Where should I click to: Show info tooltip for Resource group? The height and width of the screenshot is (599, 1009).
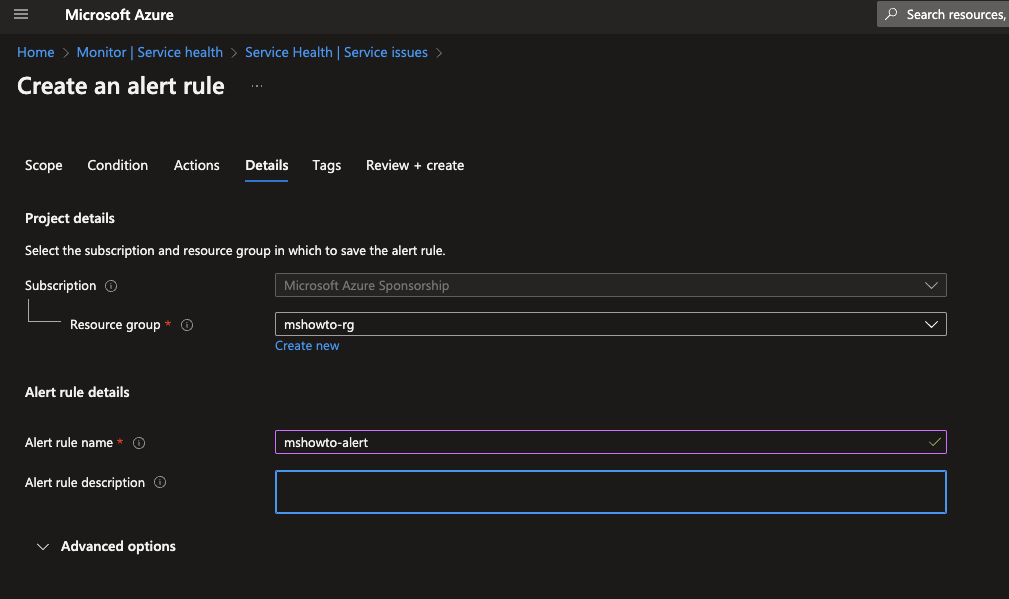click(x=187, y=325)
